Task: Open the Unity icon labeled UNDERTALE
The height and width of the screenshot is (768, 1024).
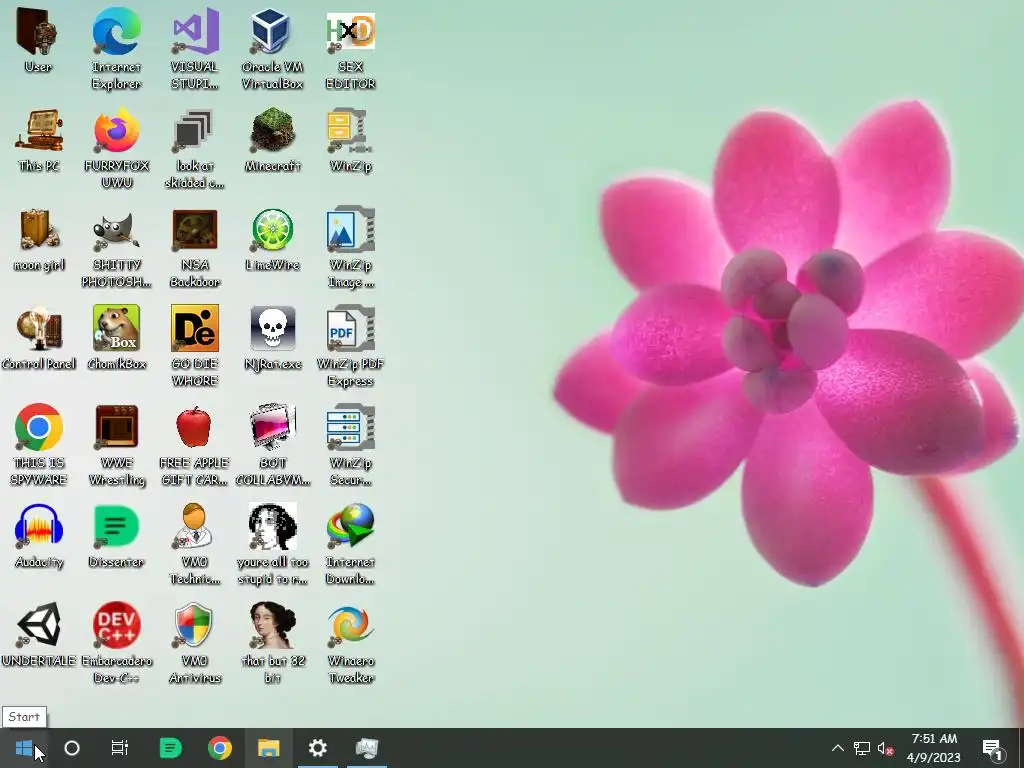Action: 39,626
